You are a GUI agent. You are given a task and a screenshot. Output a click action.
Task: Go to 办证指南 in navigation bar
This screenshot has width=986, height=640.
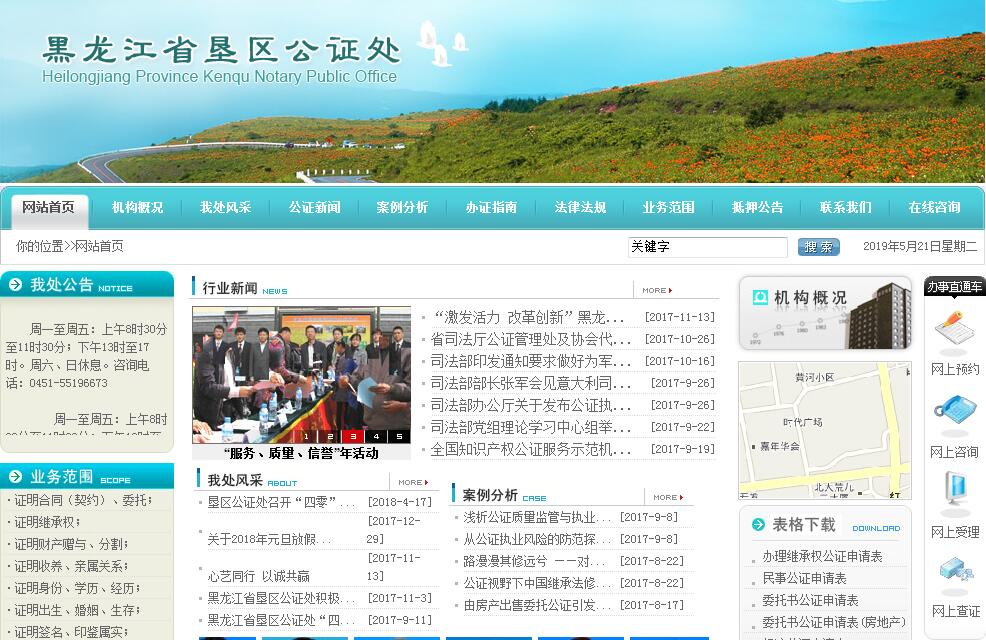[x=491, y=208]
